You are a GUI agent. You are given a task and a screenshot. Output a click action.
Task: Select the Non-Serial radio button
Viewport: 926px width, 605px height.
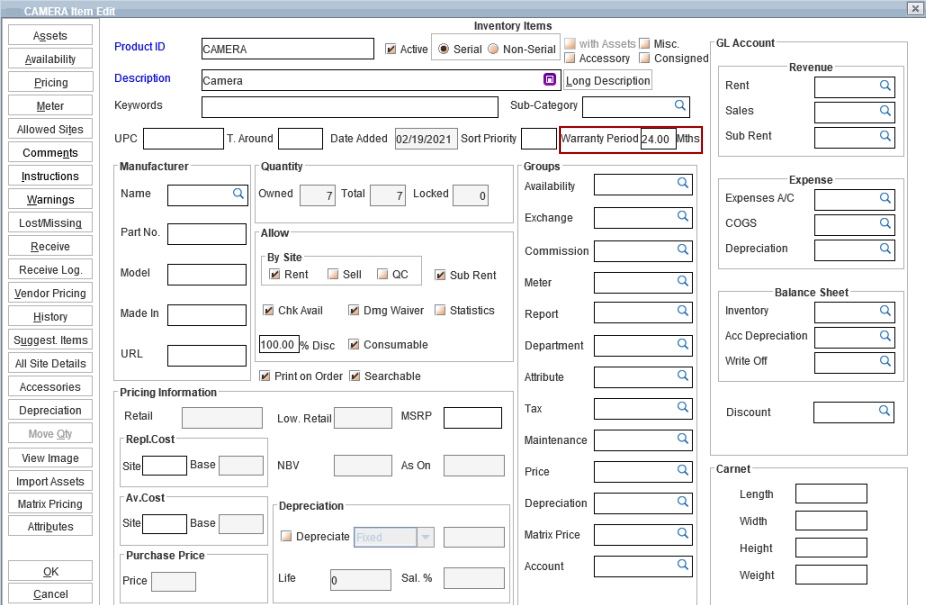(x=493, y=49)
